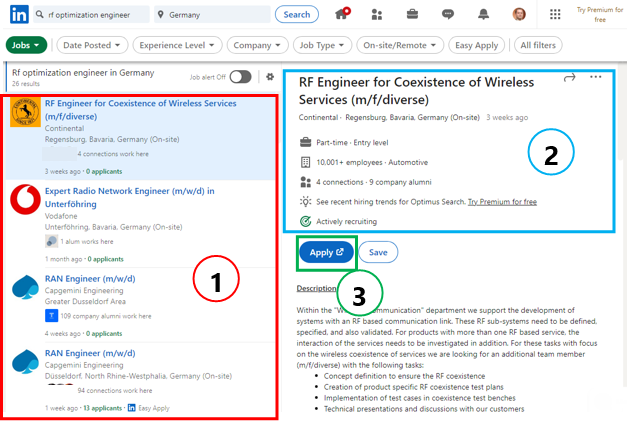Open Expert Radio Network Engineer job listing
This screenshot has height=421, width=627.
[x=130, y=197]
